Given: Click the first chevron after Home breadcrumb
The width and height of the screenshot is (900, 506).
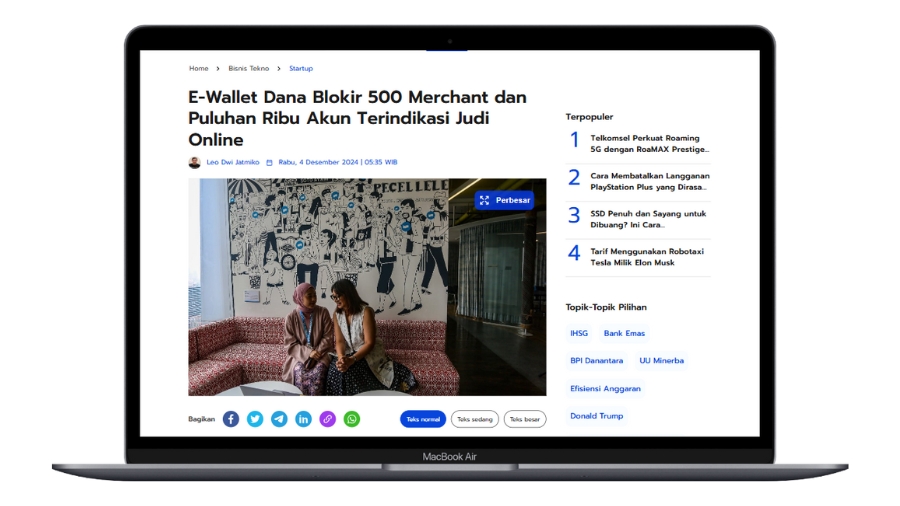Looking at the screenshot, I should [x=218, y=68].
